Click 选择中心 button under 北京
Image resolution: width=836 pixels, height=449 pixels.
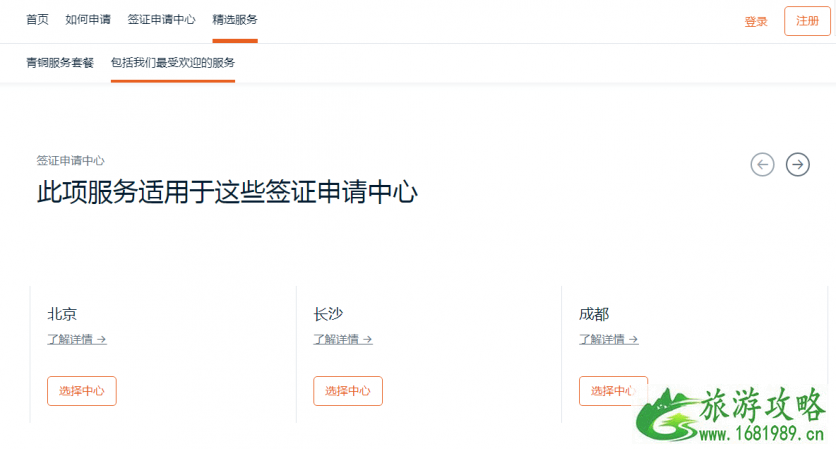pyautogui.click(x=82, y=391)
